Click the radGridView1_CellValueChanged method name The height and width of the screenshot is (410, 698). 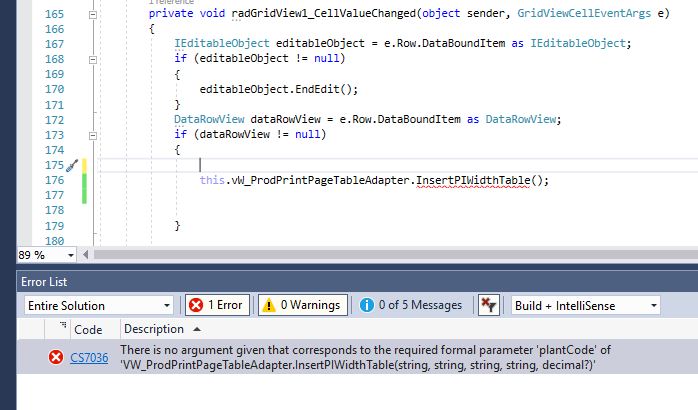[x=324, y=13]
